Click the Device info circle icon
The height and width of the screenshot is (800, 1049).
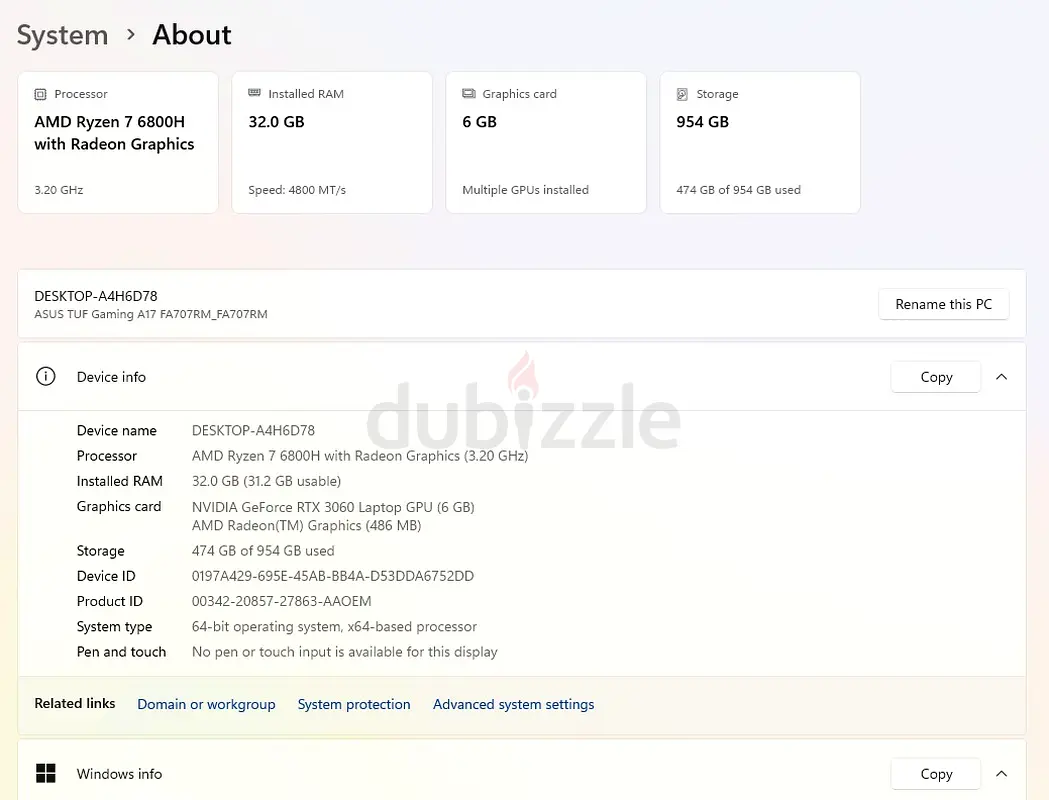coord(45,377)
